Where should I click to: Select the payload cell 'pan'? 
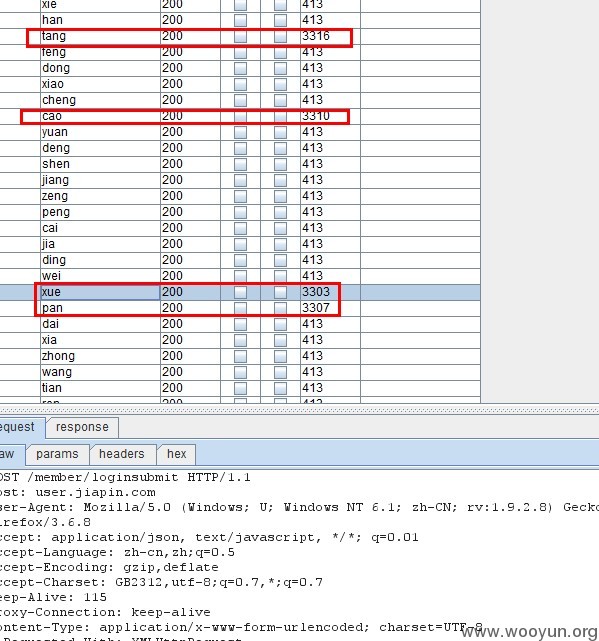click(100, 308)
